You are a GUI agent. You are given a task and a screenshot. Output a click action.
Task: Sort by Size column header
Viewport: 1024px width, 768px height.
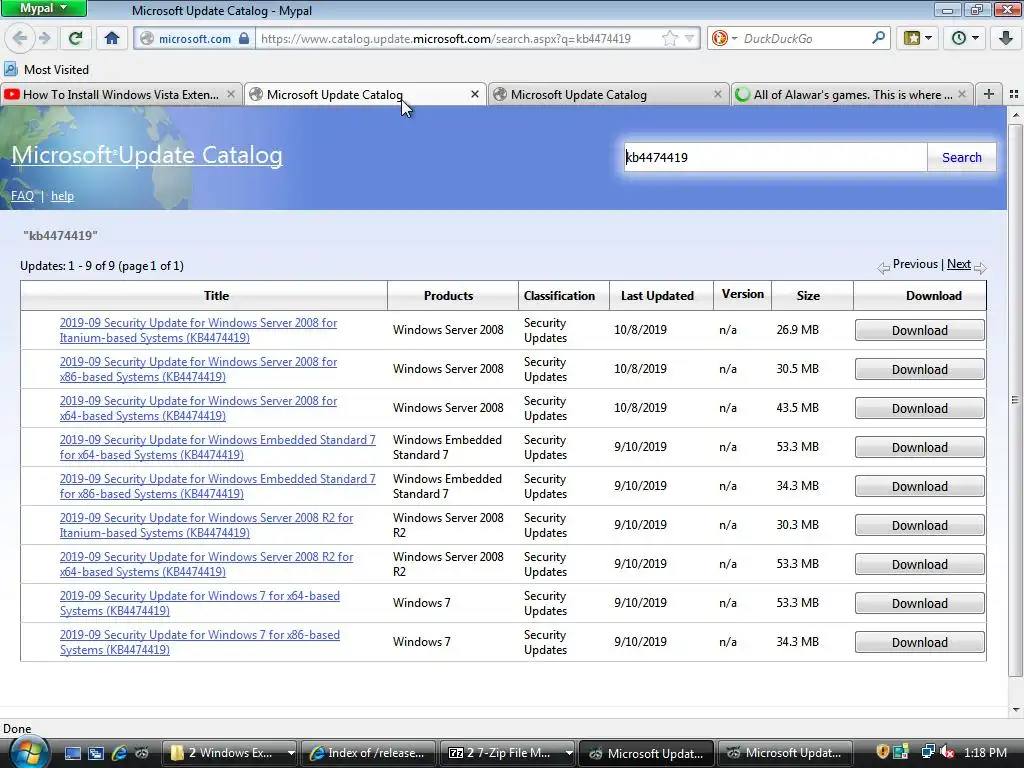pos(808,296)
